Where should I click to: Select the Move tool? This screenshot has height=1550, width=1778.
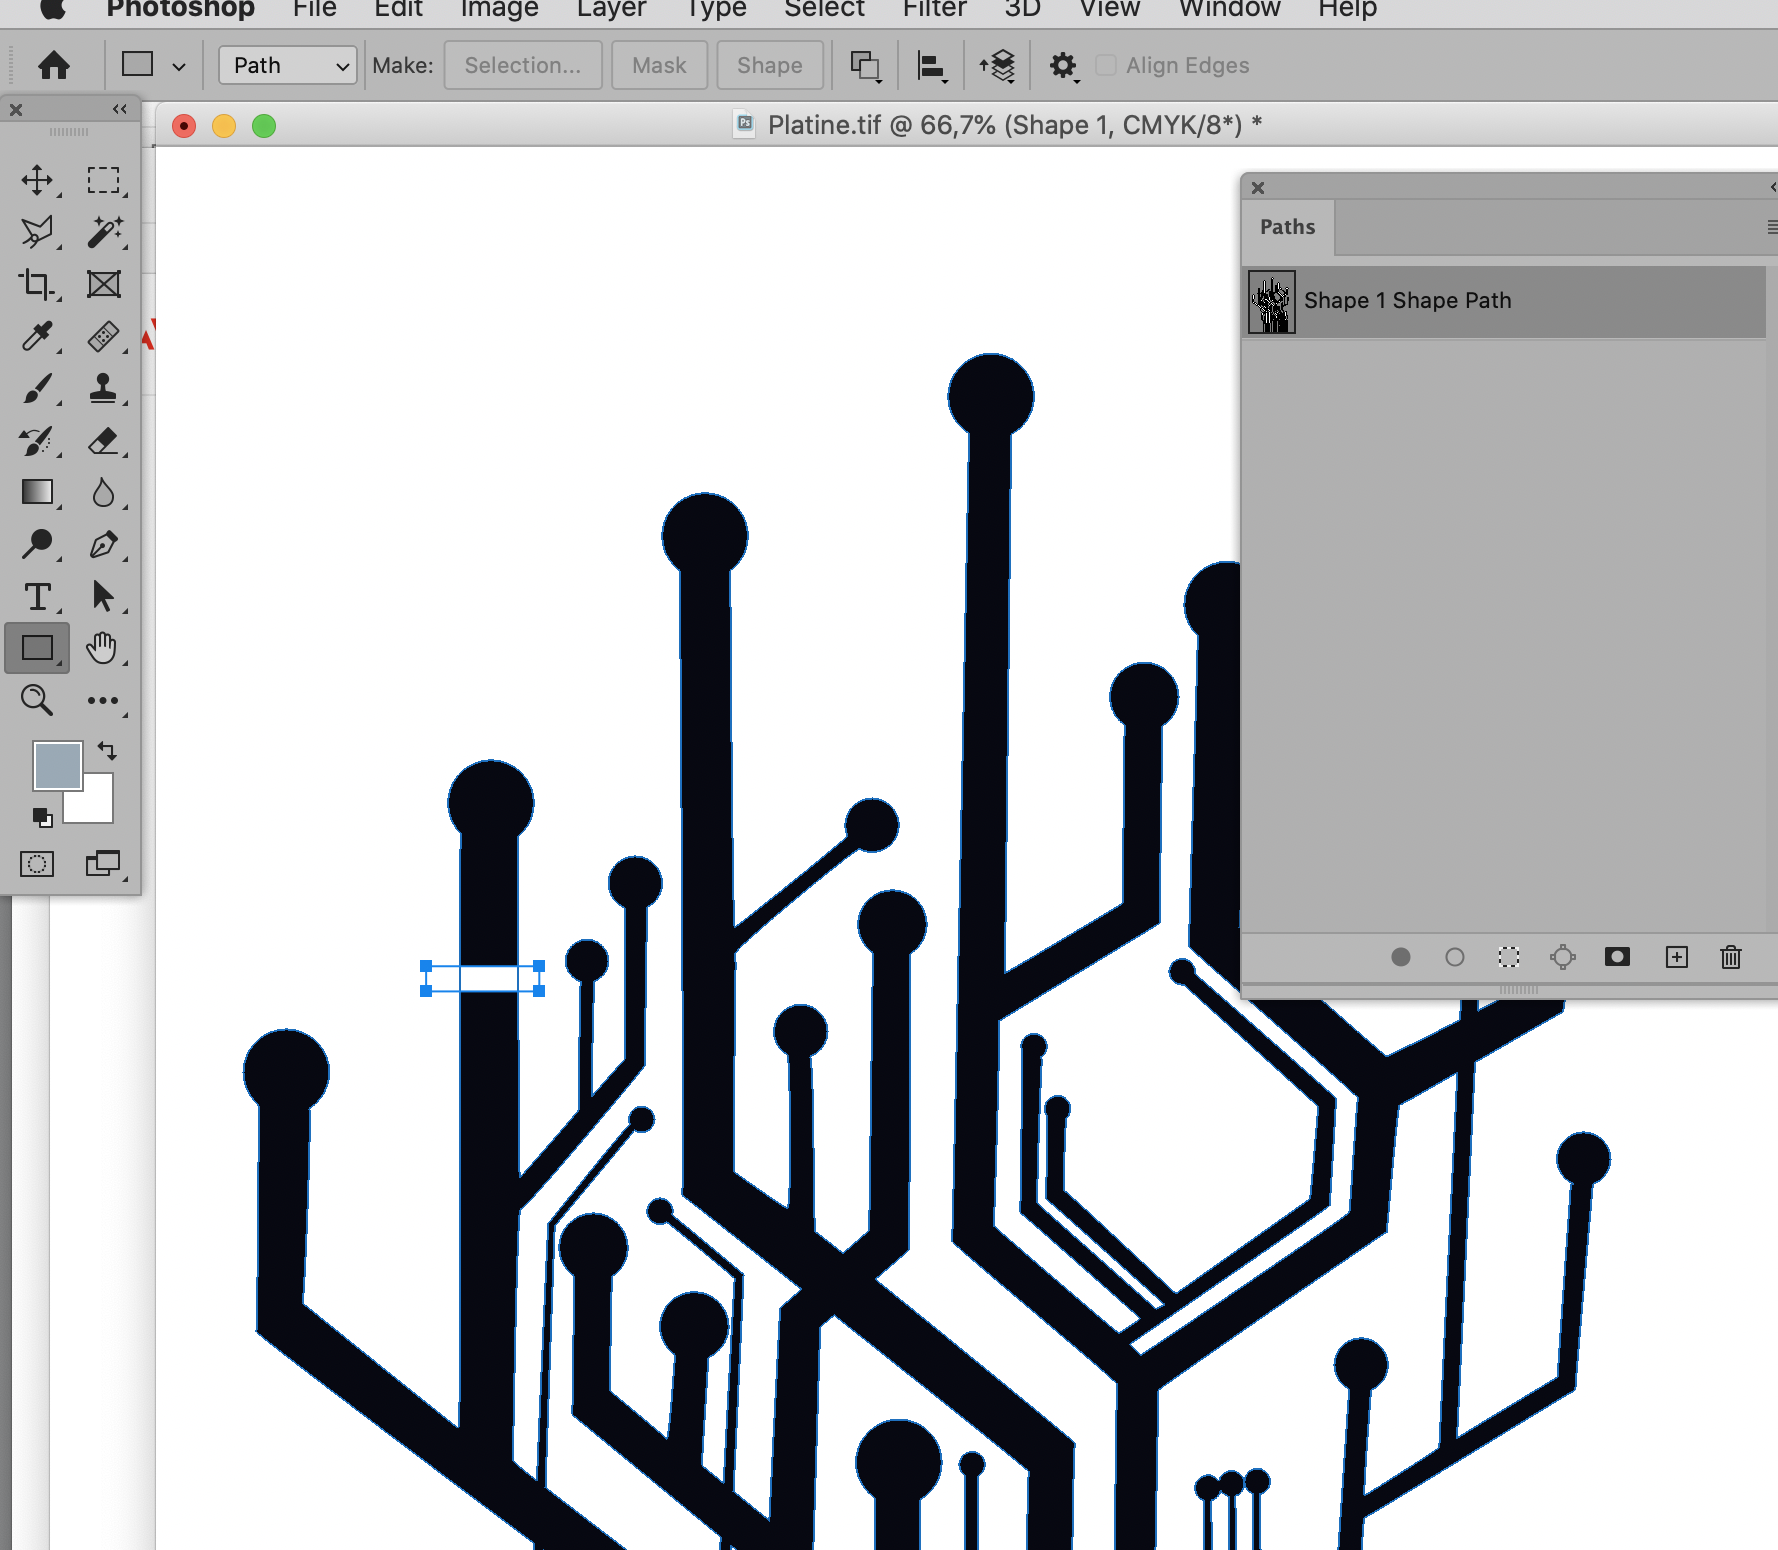coord(39,181)
